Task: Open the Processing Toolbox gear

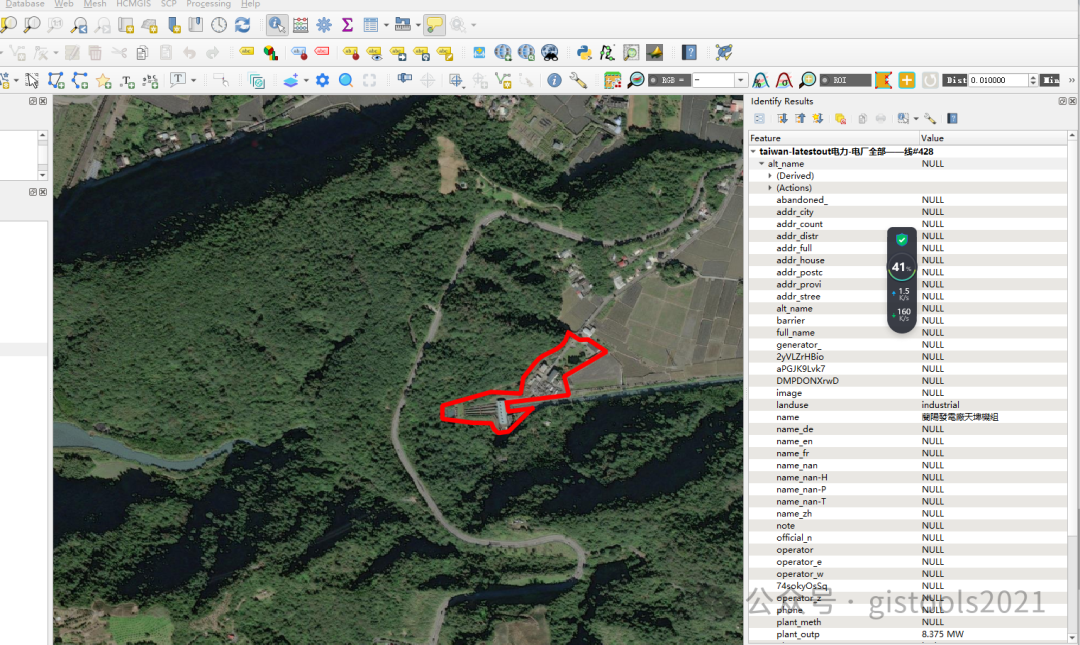Action: pos(324,25)
